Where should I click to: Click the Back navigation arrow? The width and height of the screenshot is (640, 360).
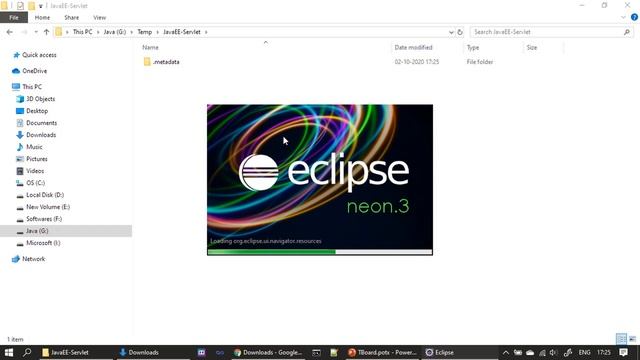pos(10,32)
